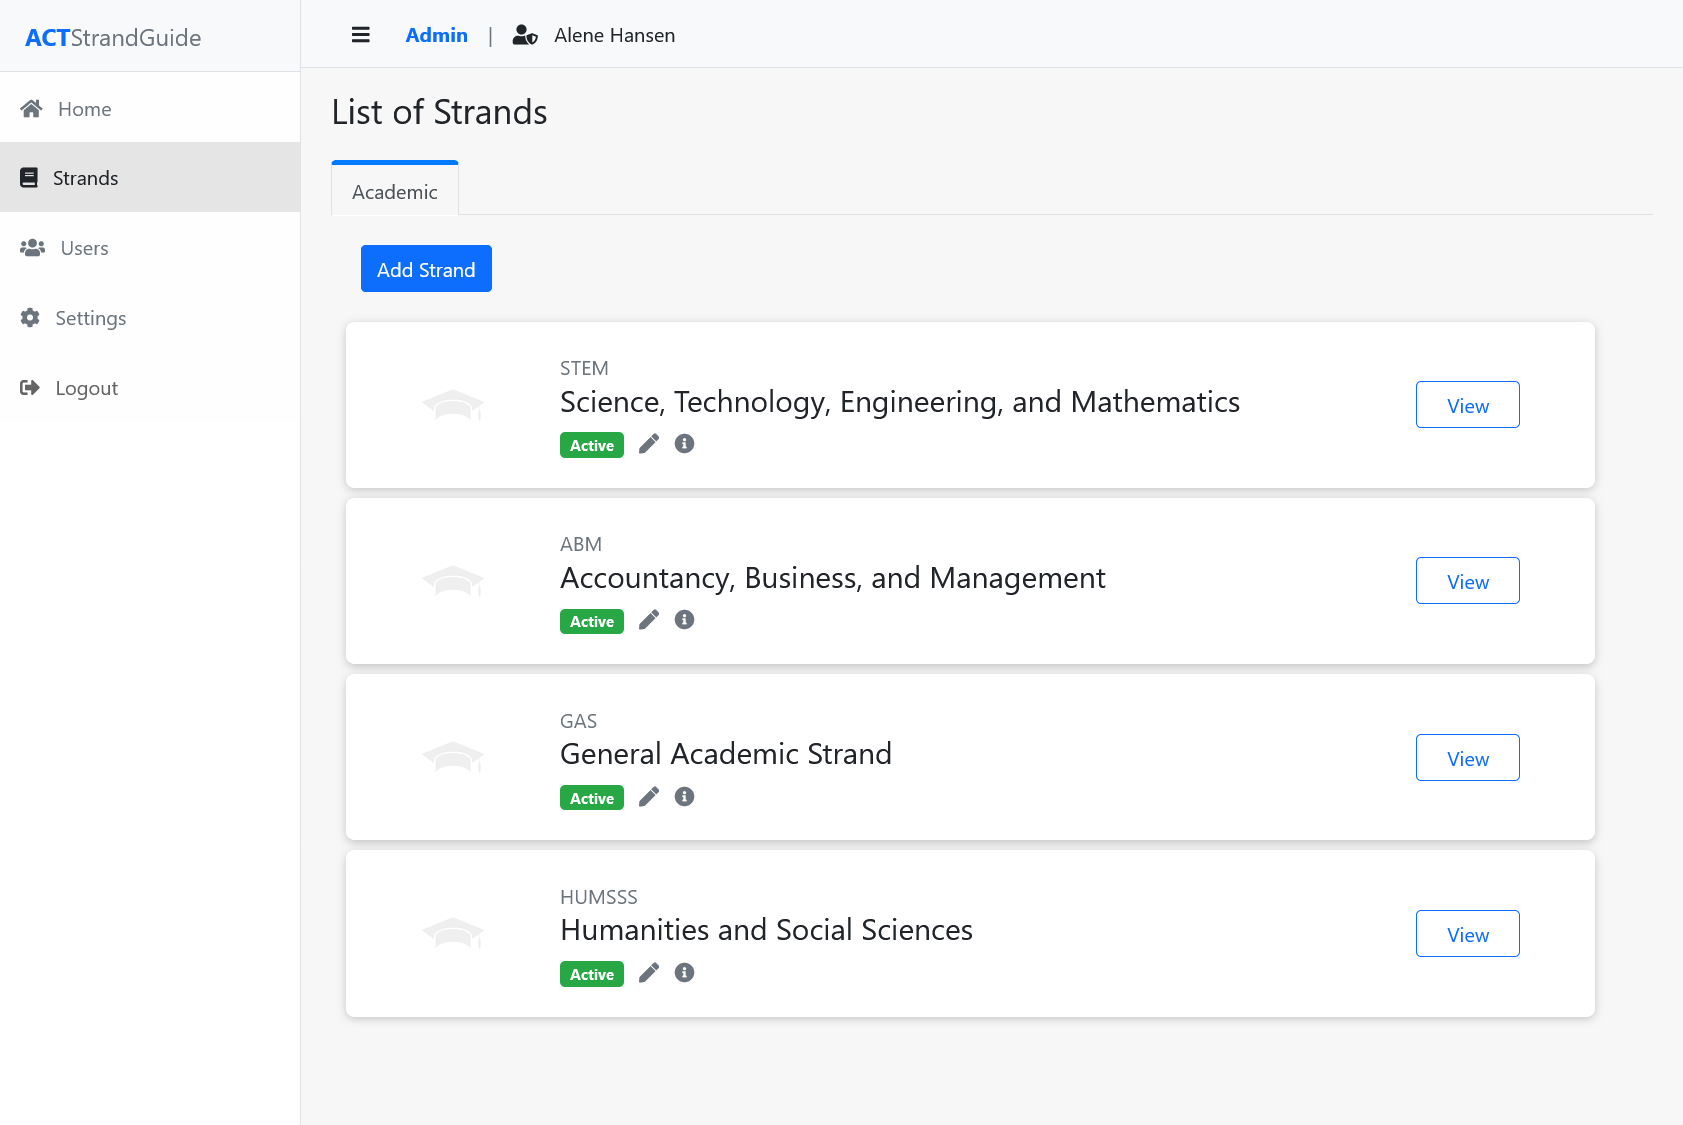Click Logout in the sidebar
Screen dimensions: 1683x1125
click(86, 388)
